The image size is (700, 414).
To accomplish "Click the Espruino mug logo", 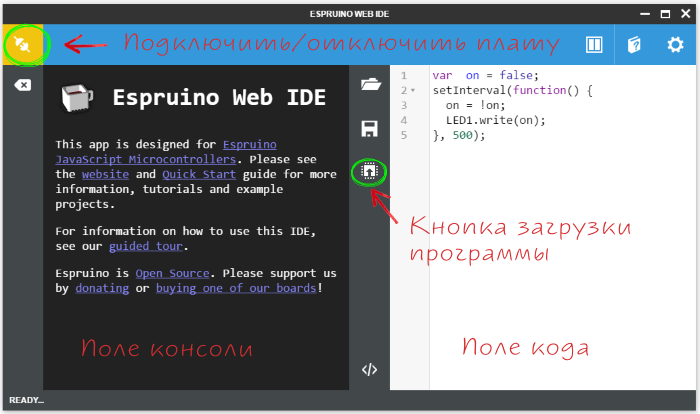I will [76, 97].
